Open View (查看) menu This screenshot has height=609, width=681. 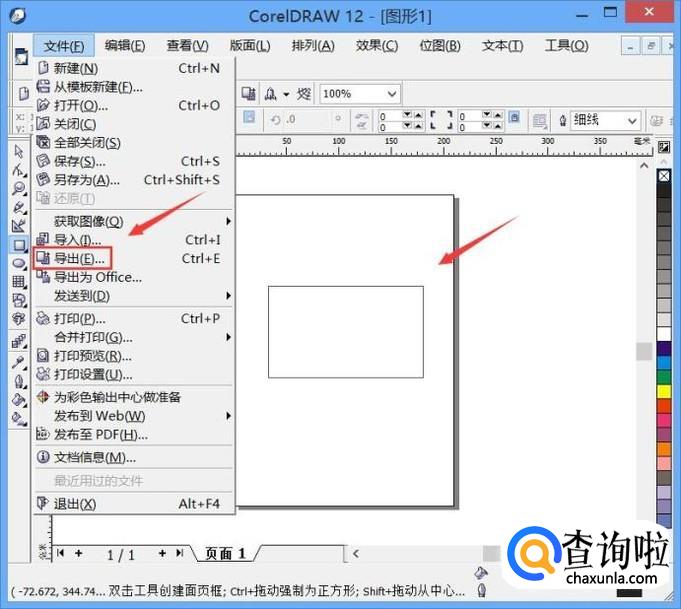pos(188,45)
